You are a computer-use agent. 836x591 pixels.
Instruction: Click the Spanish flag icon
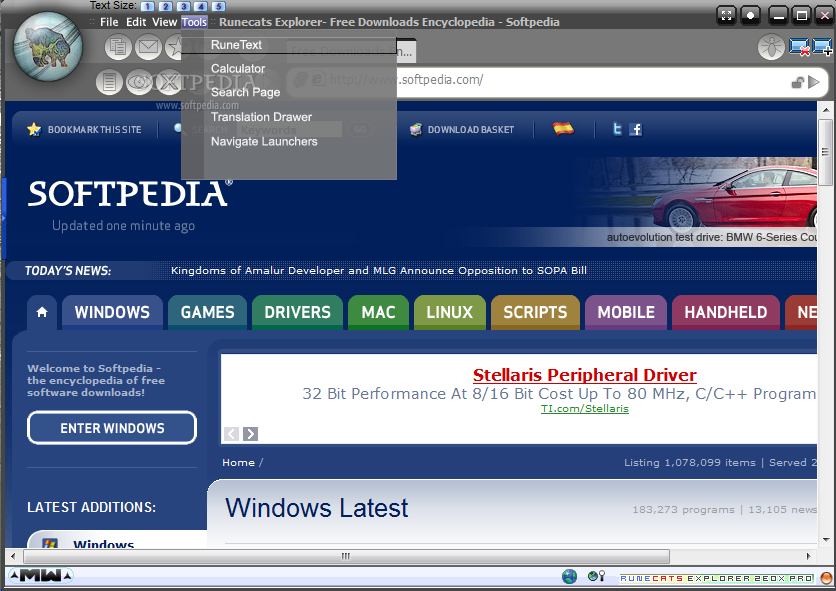point(563,129)
